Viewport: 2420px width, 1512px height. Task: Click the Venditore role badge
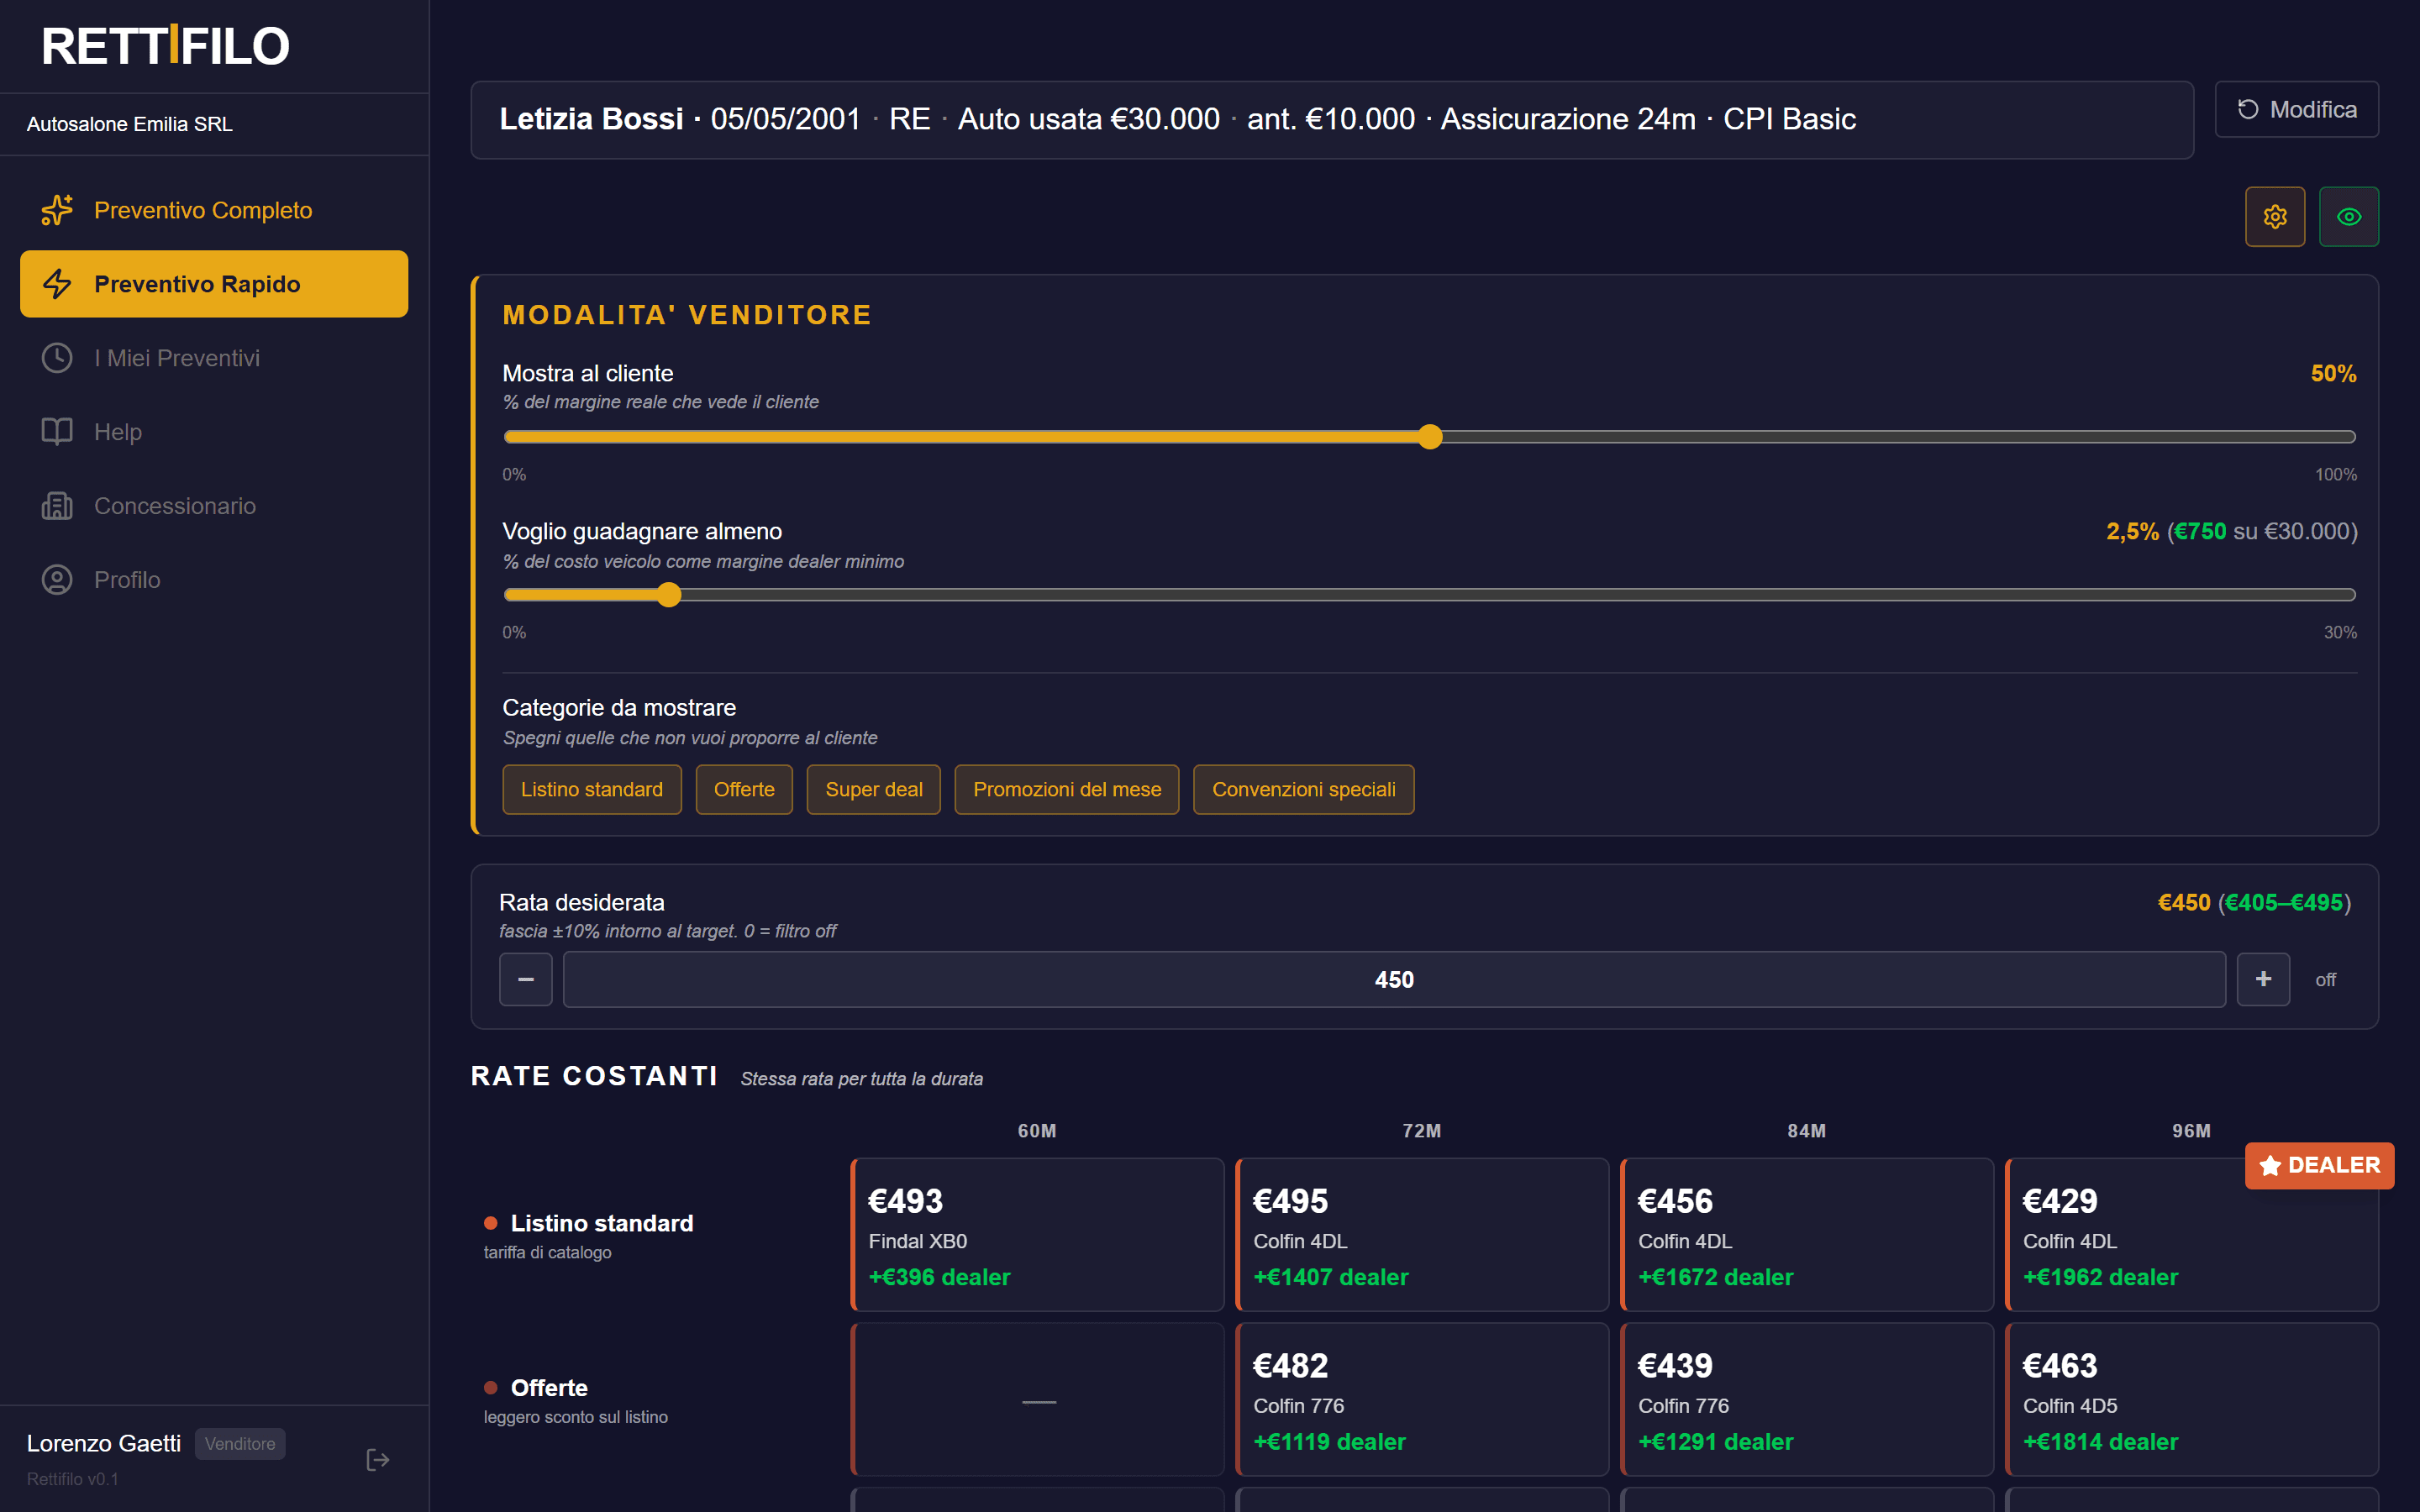[240, 1443]
